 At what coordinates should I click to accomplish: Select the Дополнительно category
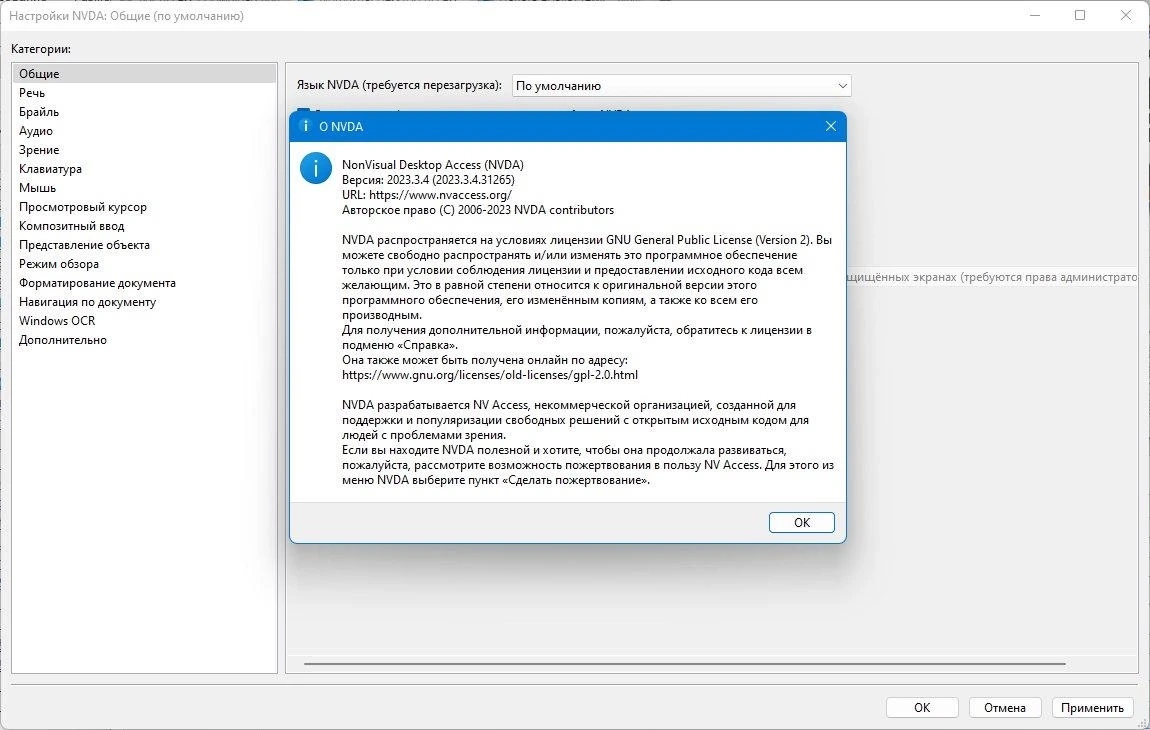pos(144,340)
